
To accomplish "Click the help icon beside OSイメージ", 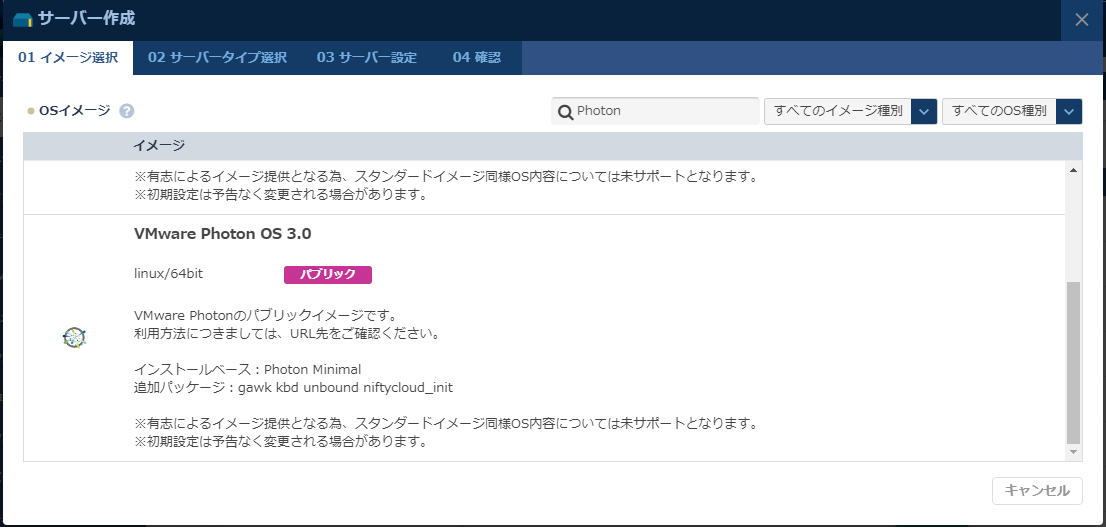I will tap(127, 111).
